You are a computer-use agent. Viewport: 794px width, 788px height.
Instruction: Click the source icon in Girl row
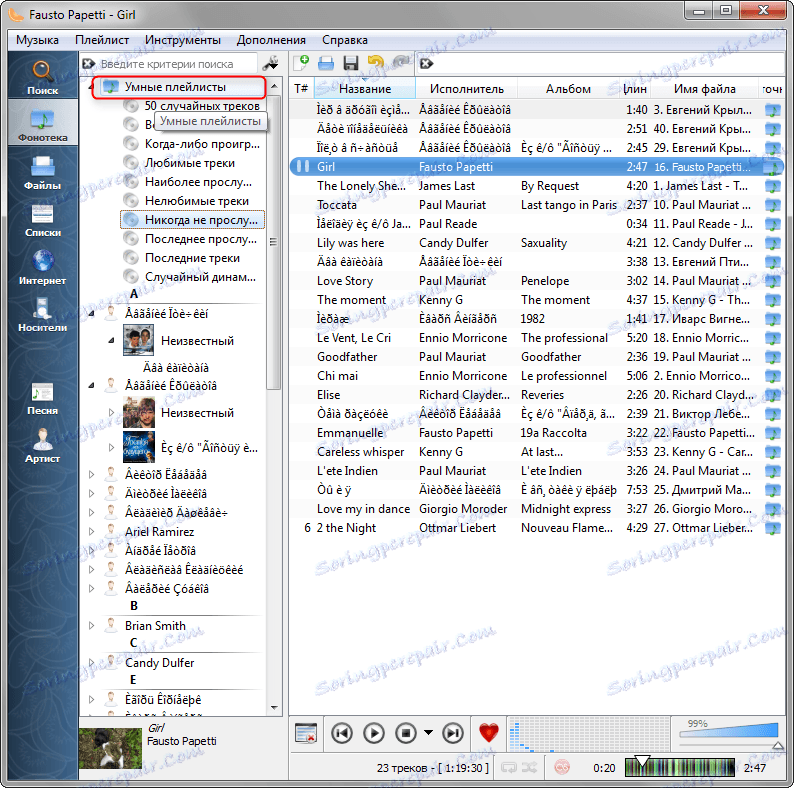click(x=772, y=167)
